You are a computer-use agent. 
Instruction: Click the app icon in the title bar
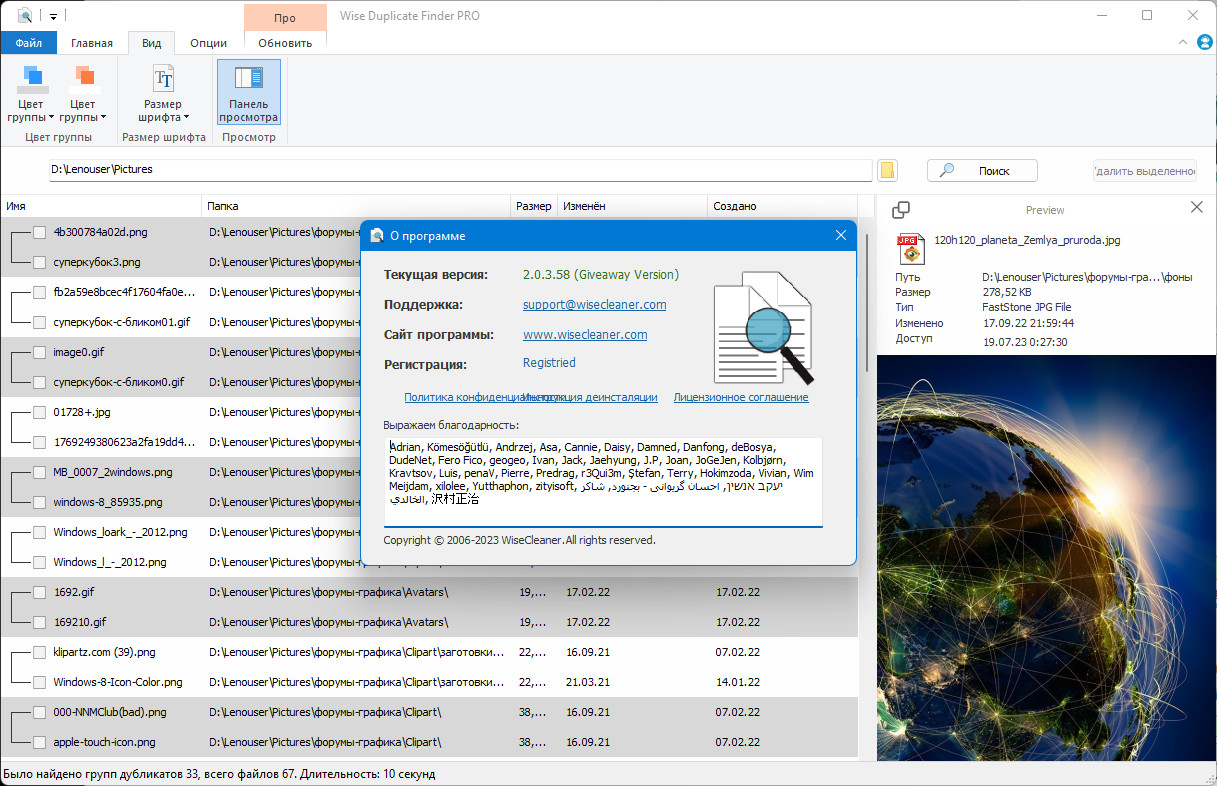[25, 15]
